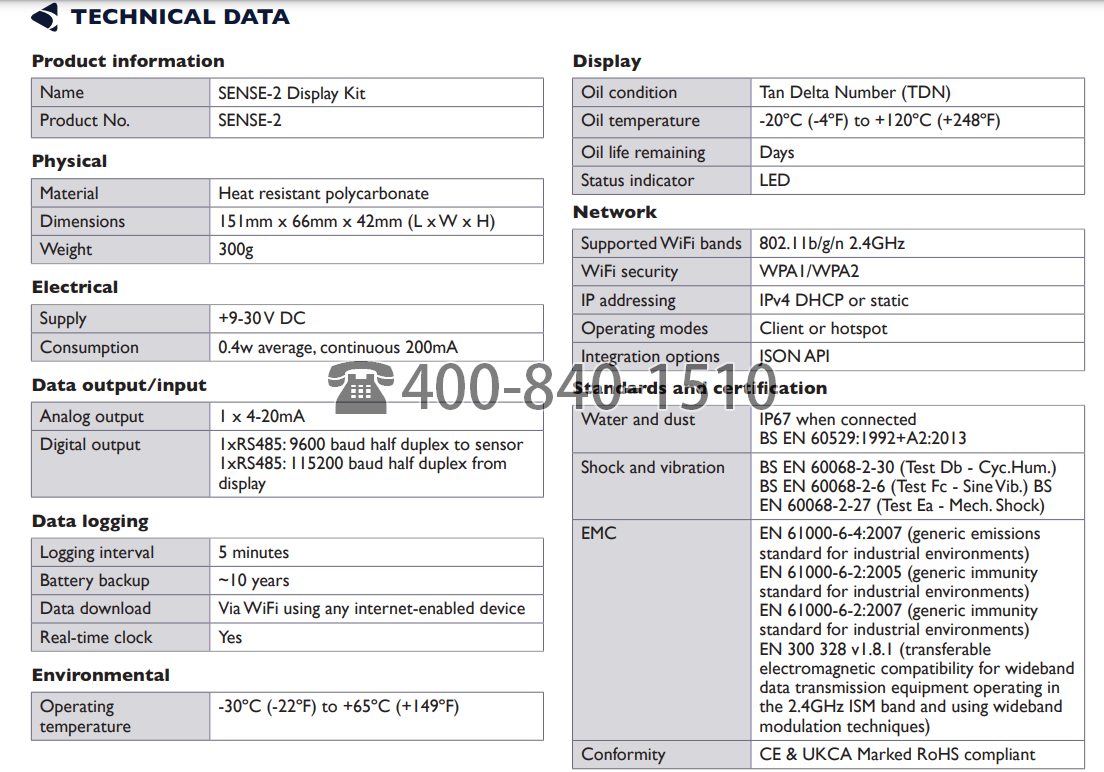Select "0.4w average, continuous 200mA" value
This screenshot has width=1104, height=772.
pos(338,347)
